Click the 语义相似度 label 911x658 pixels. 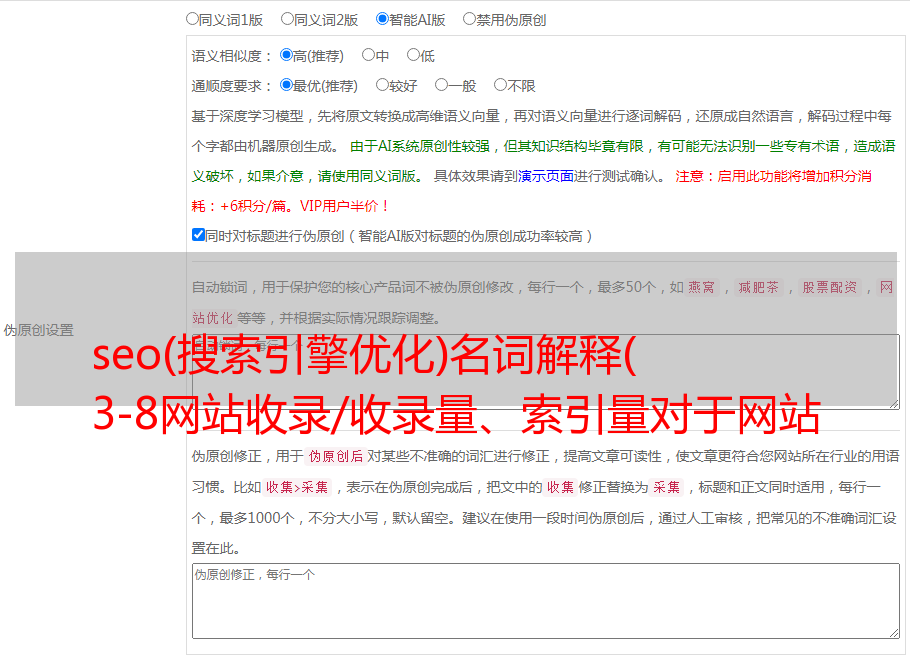231,56
